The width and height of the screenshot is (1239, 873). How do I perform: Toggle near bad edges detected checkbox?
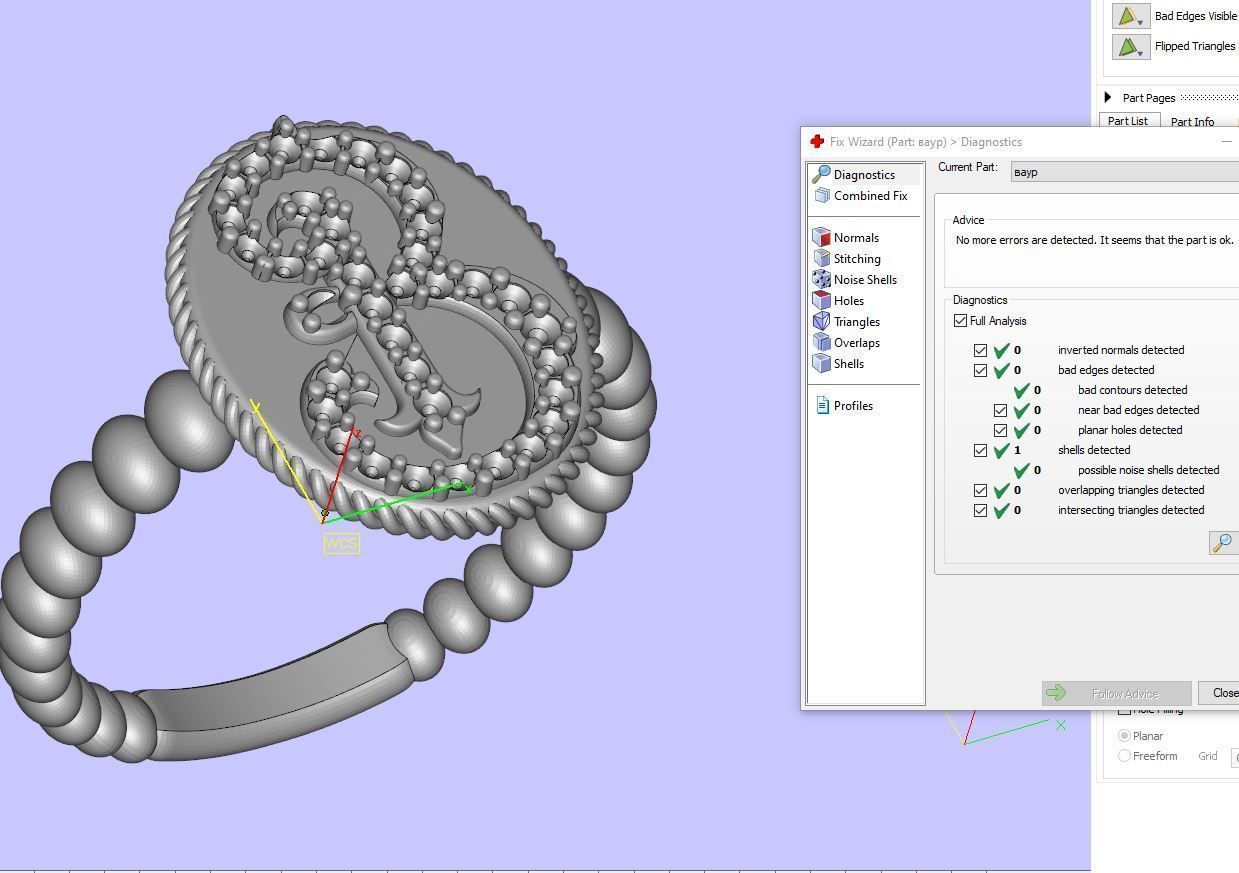point(1000,410)
